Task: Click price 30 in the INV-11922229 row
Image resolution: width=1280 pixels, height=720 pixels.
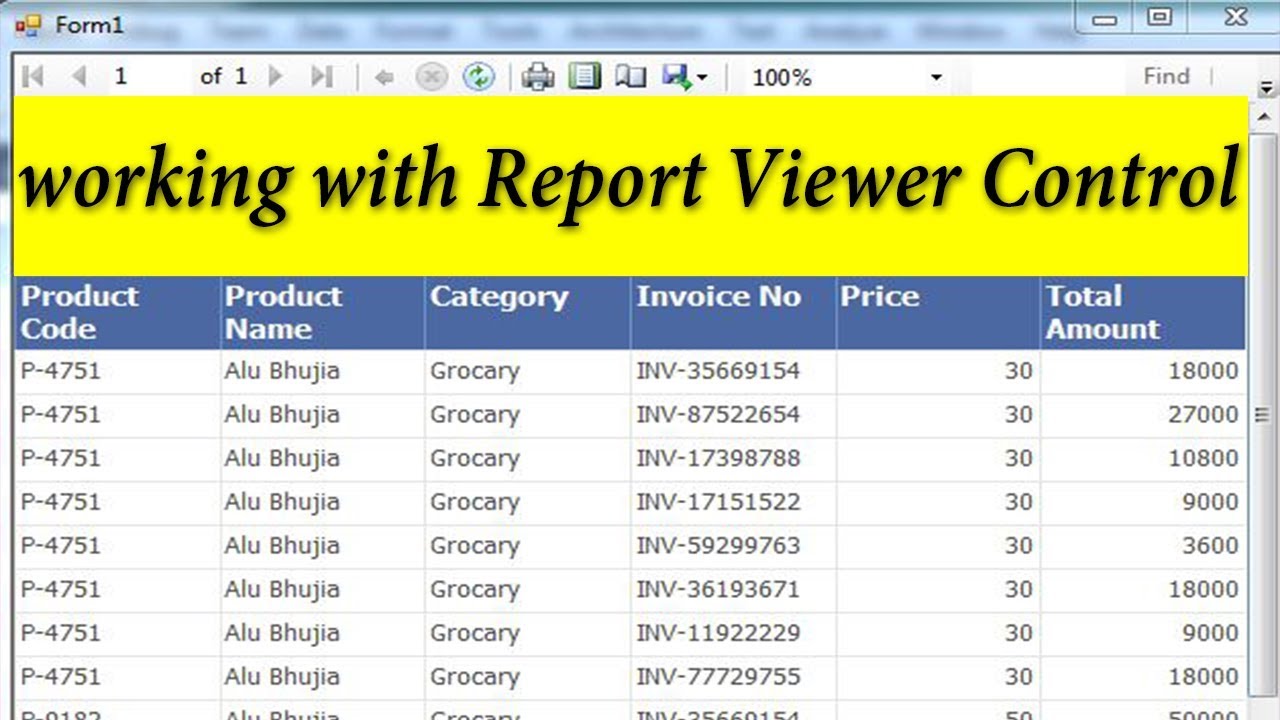Action: point(1018,633)
